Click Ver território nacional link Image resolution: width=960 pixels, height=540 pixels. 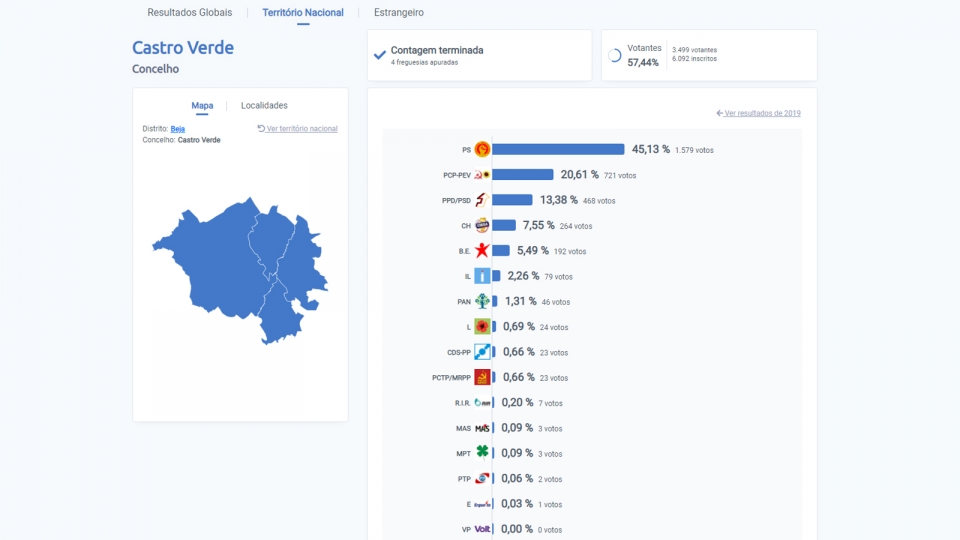click(x=298, y=129)
